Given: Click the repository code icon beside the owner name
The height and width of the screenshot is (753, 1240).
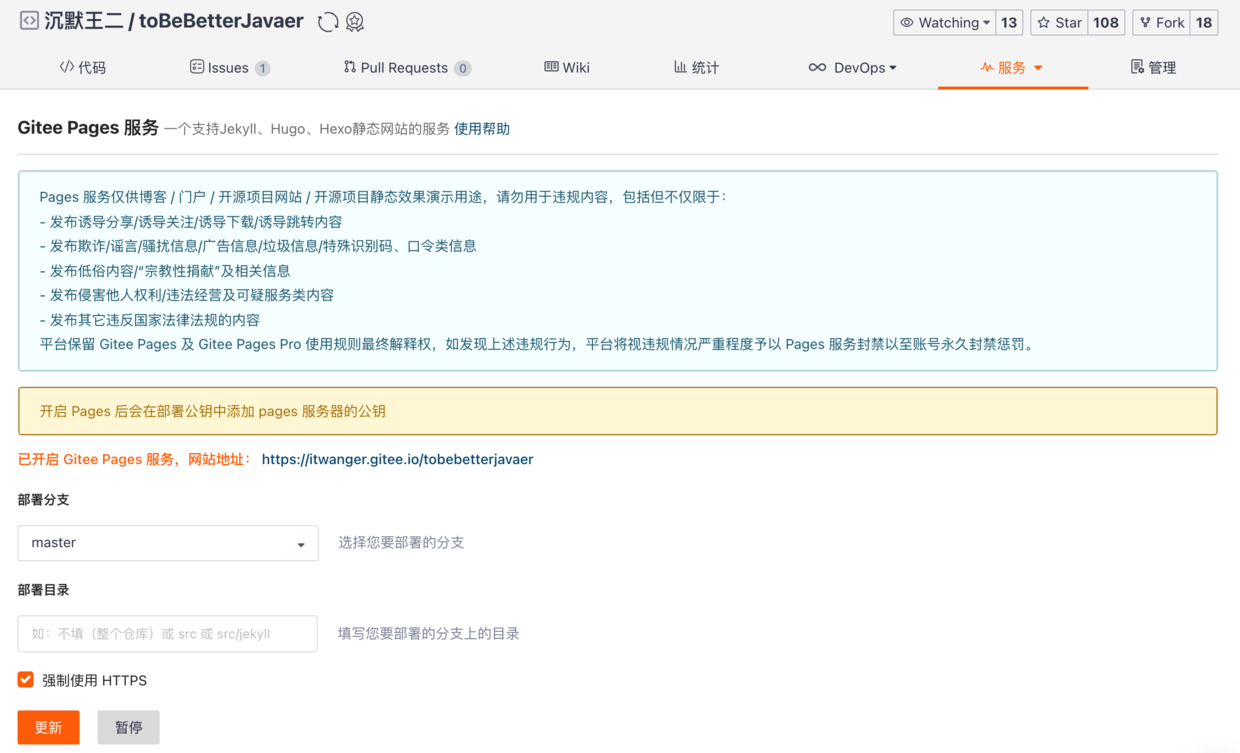Looking at the screenshot, I should coord(29,21).
